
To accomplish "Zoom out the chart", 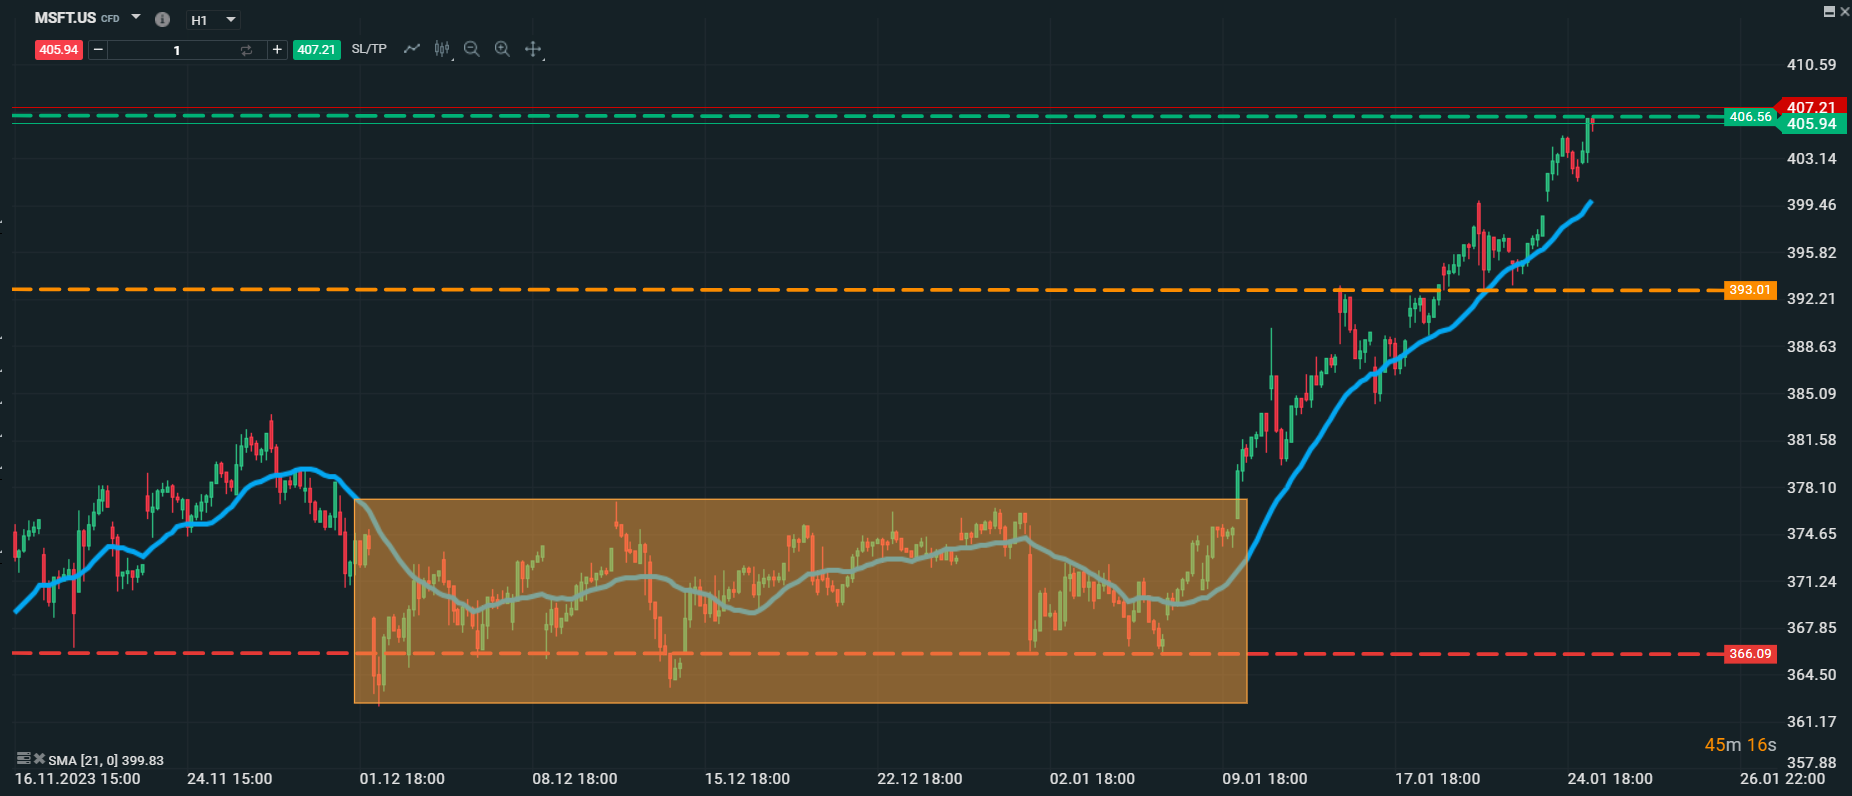I will 472,49.
